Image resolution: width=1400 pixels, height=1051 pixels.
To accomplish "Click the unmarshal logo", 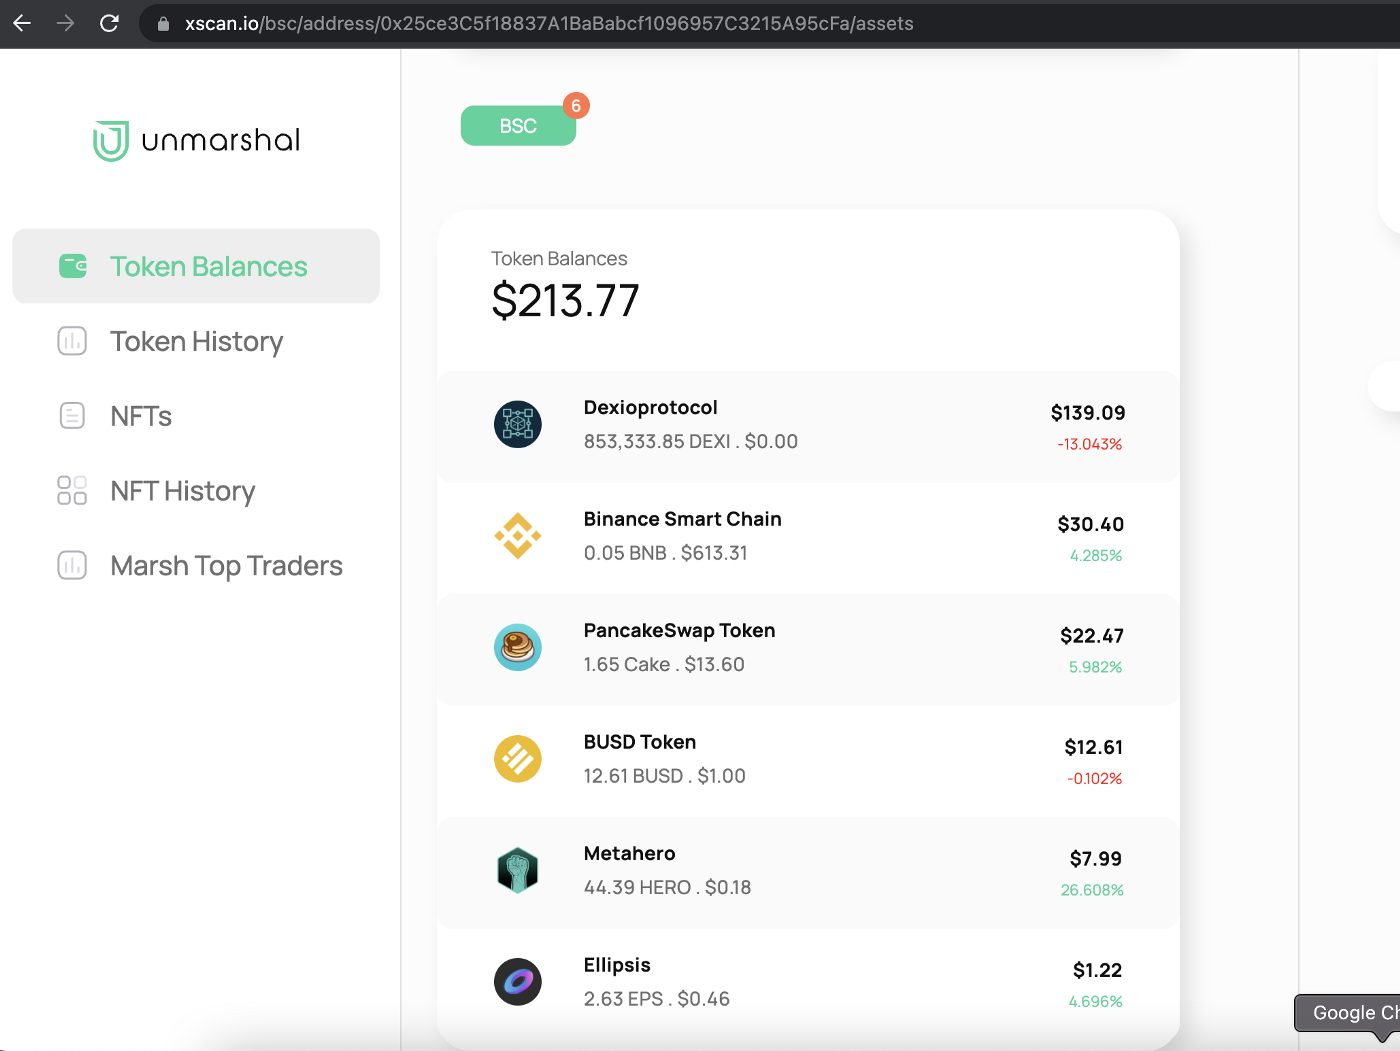I will [195, 139].
